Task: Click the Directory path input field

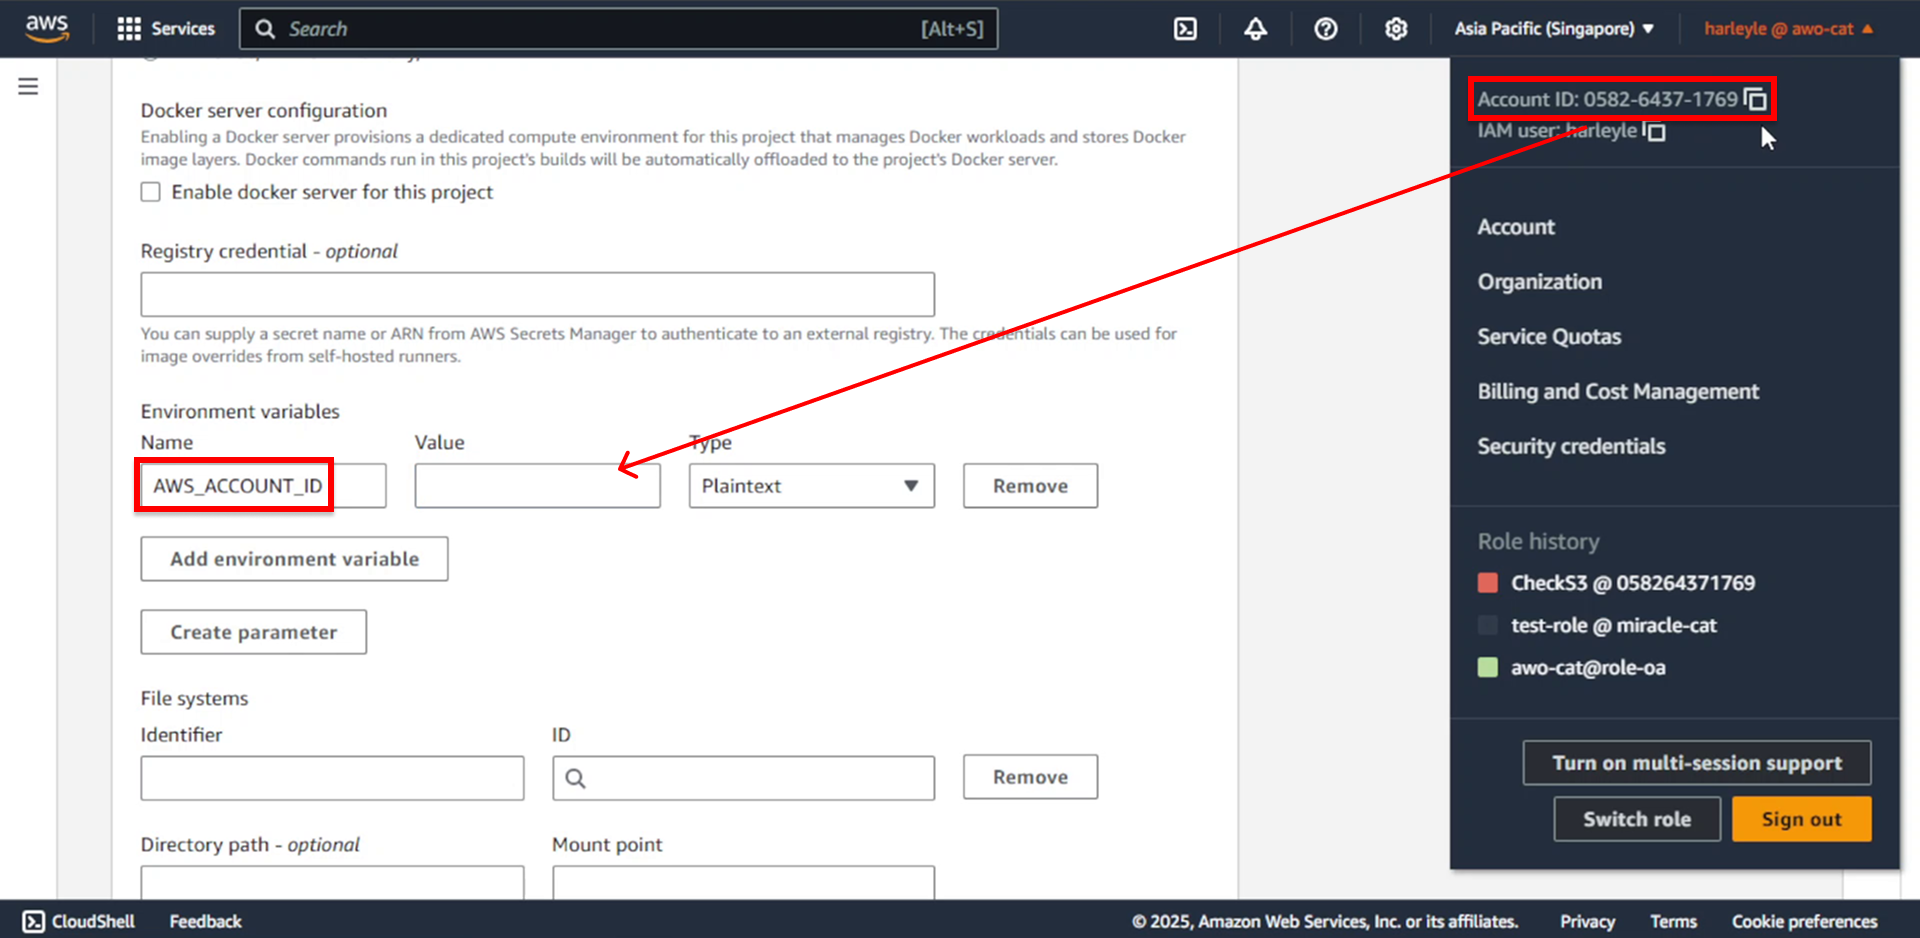Action: (x=332, y=882)
